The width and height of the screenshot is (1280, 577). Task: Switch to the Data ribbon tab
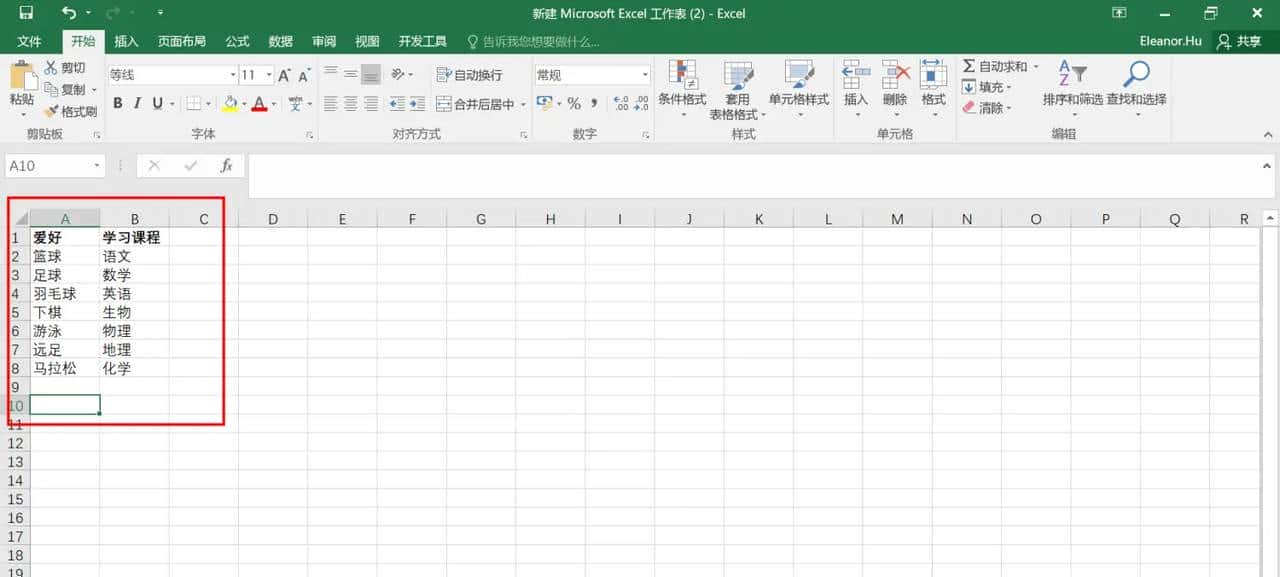[x=280, y=41]
